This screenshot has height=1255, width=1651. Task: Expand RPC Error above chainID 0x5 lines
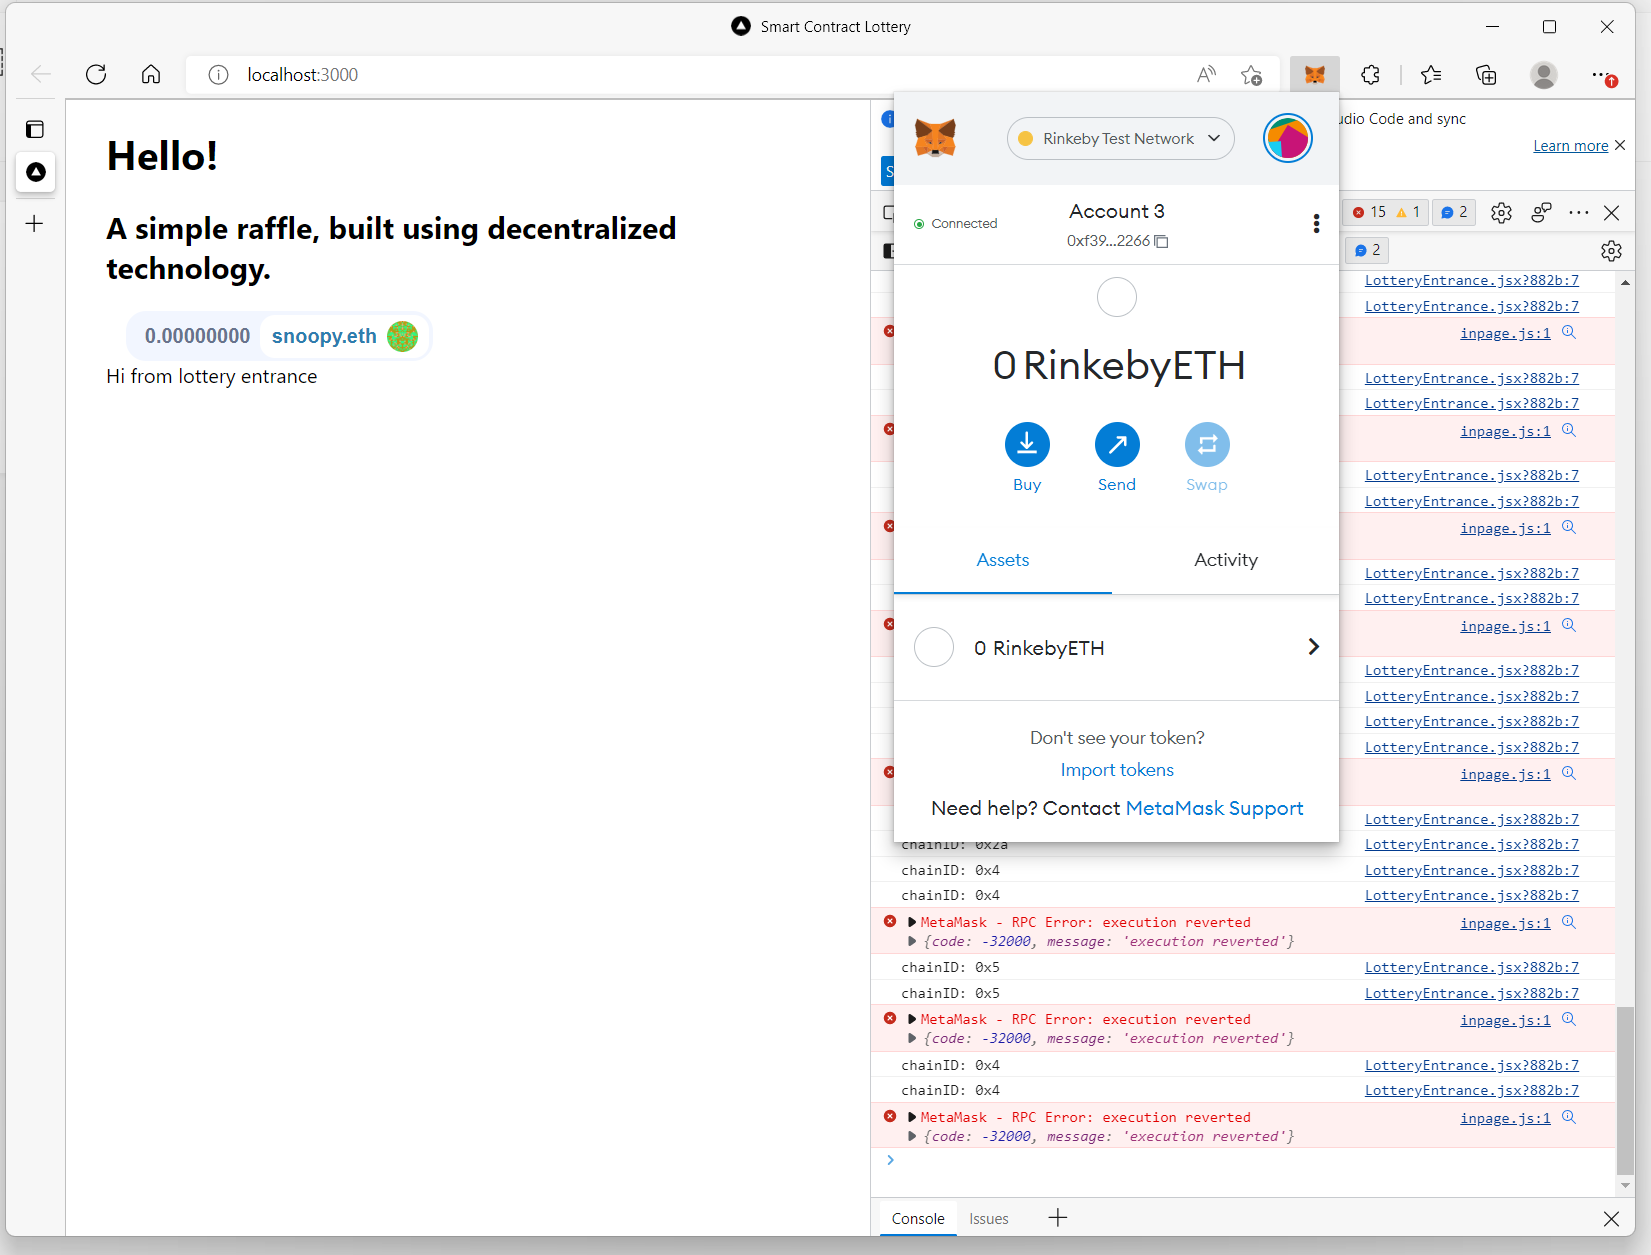(x=912, y=922)
